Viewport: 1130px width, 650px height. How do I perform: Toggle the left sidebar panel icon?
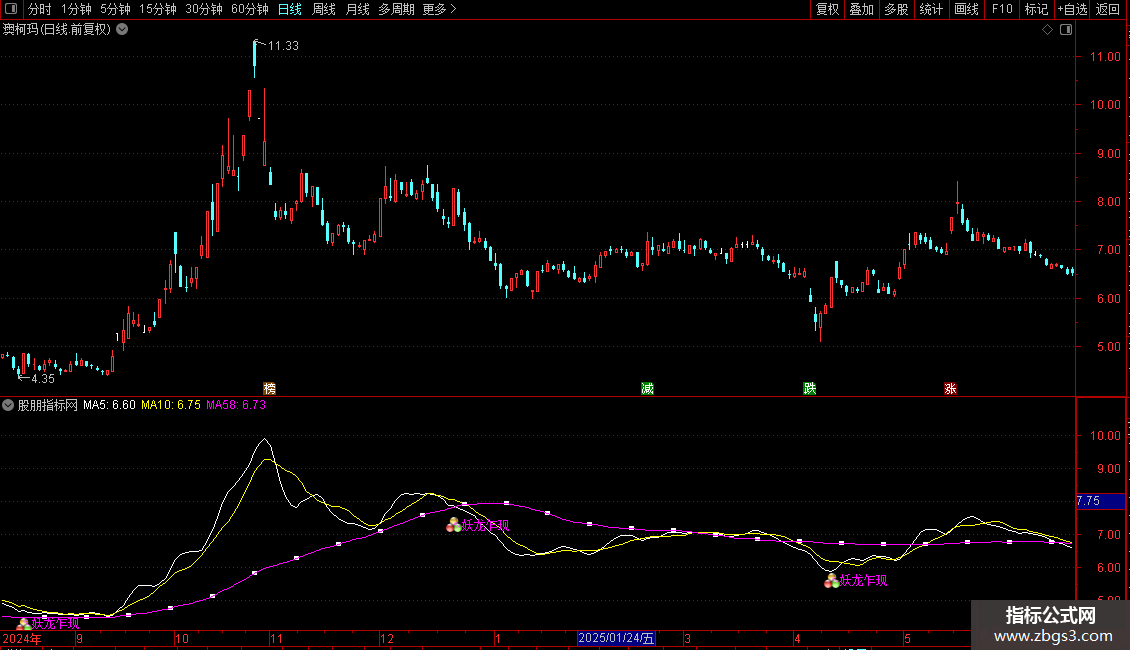point(11,9)
